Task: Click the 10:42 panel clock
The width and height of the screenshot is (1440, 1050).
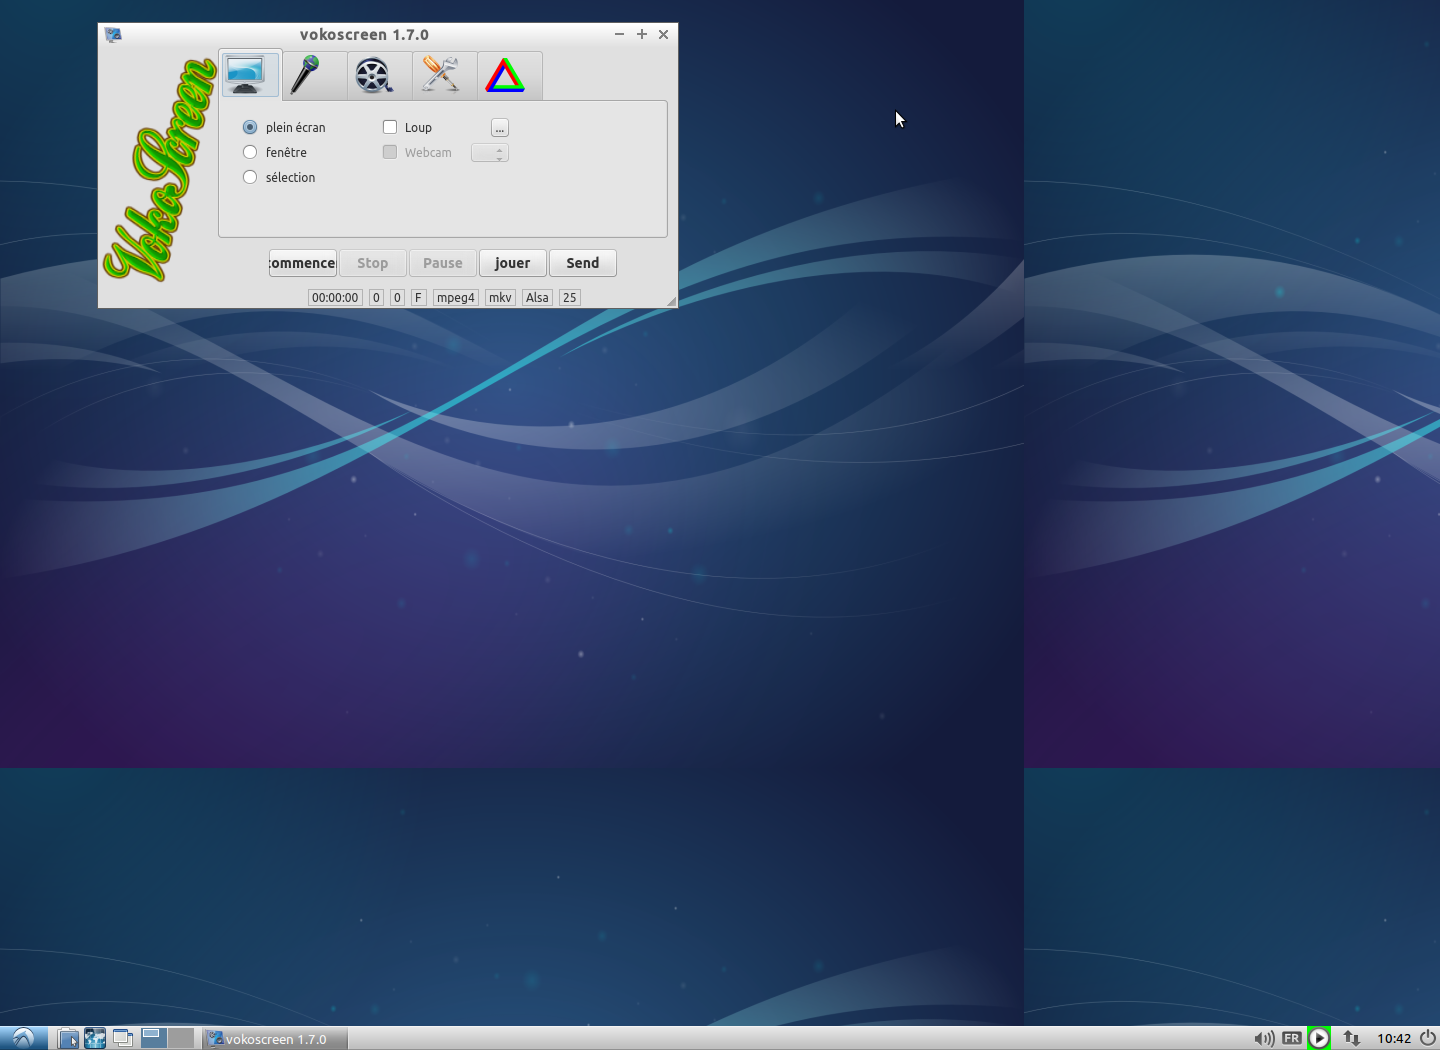Action: click(x=1394, y=1038)
